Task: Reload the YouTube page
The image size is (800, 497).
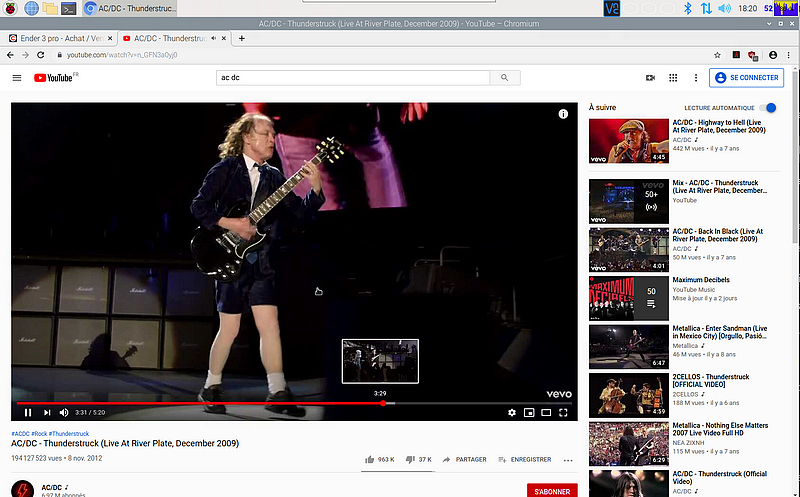Action: pos(41,55)
